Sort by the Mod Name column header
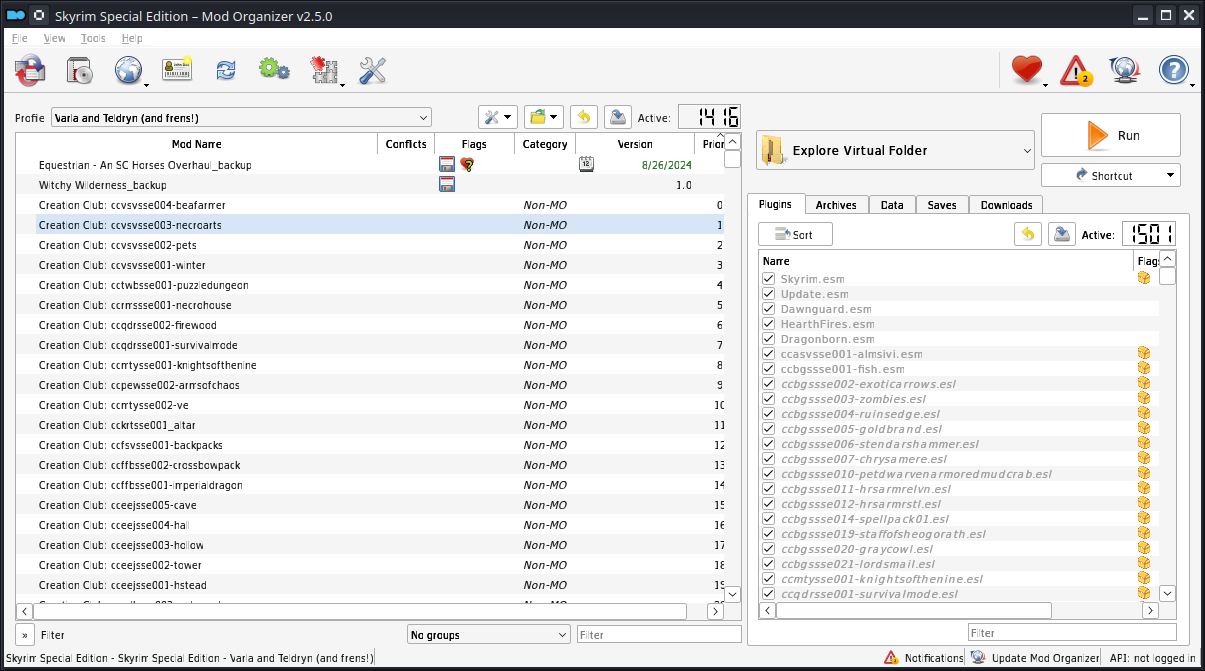Viewport: 1205px width, 671px height. point(197,144)
